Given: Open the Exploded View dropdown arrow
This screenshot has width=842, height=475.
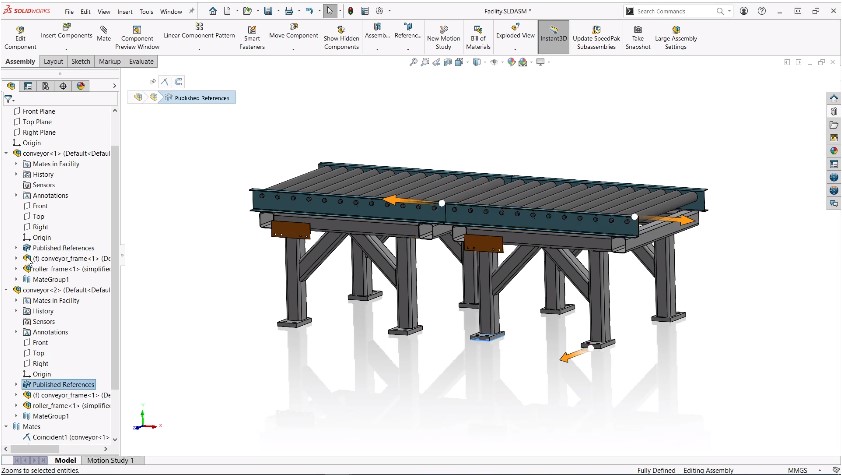Looking at the screenshot, I should (x=515, y=47).
